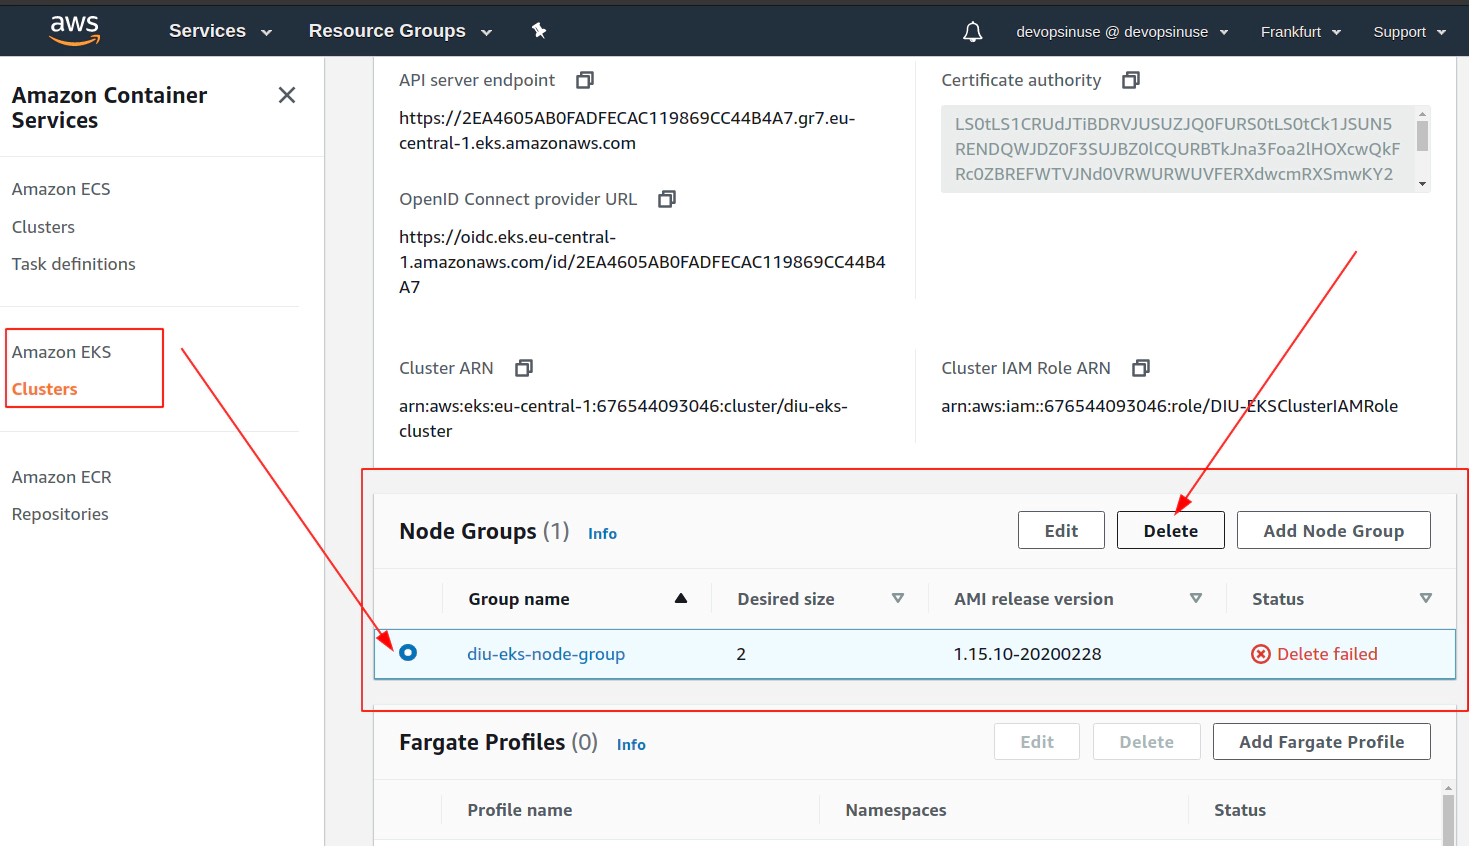Click the certificate authority scrollbar down arrow
This screenshot has height=846, width=1469.
click(x=1422, y=184)
